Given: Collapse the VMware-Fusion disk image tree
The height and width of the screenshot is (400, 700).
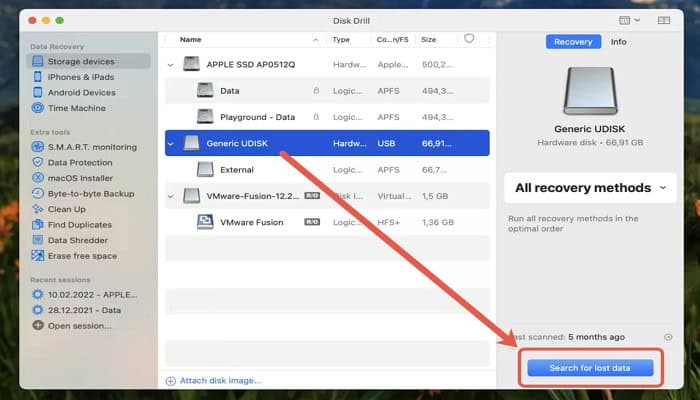Looking at the screenshot, I should [x=171, y=196].
